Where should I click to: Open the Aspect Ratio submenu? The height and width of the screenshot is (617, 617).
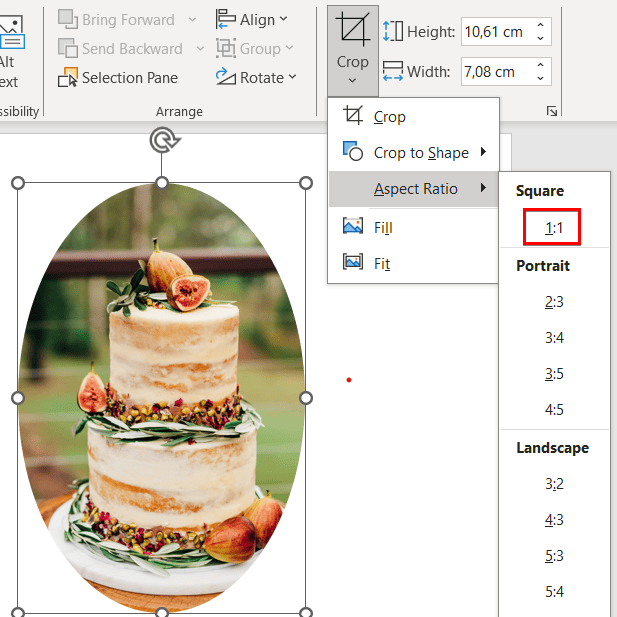click(x=415, y=188)
